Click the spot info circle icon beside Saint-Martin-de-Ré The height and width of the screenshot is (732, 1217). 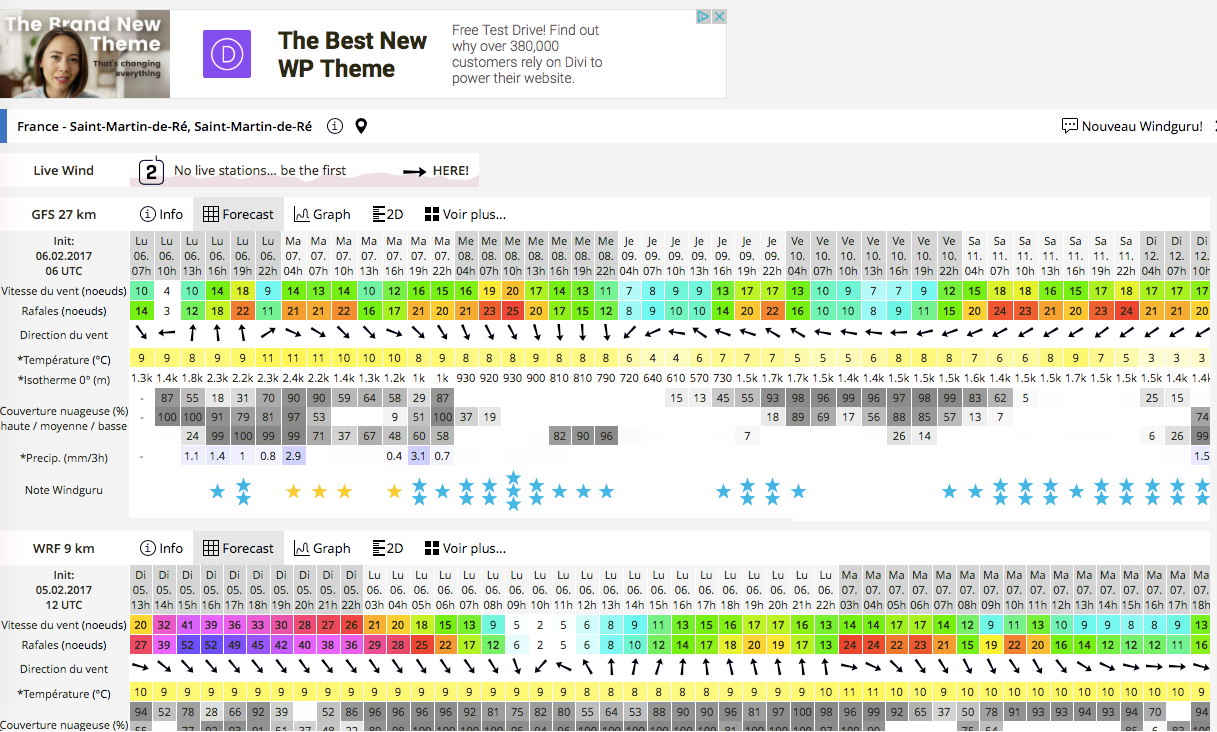point(335,126)
